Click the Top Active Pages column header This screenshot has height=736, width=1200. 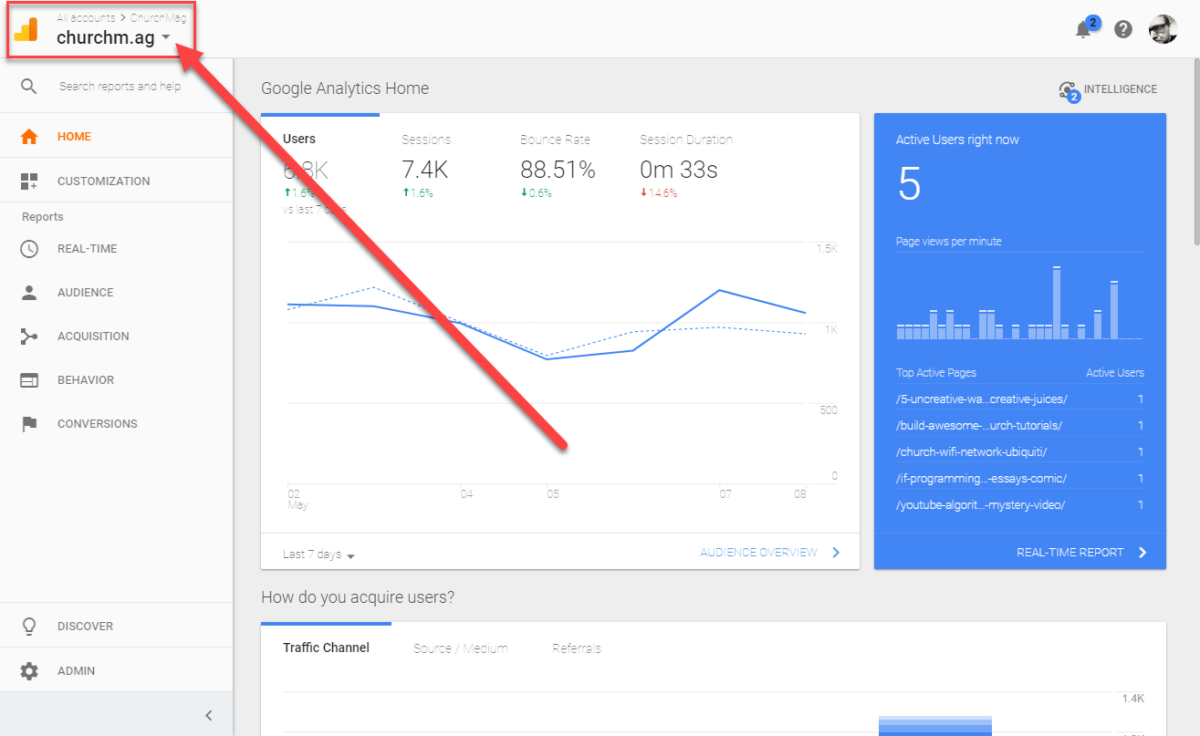point(936,373)
